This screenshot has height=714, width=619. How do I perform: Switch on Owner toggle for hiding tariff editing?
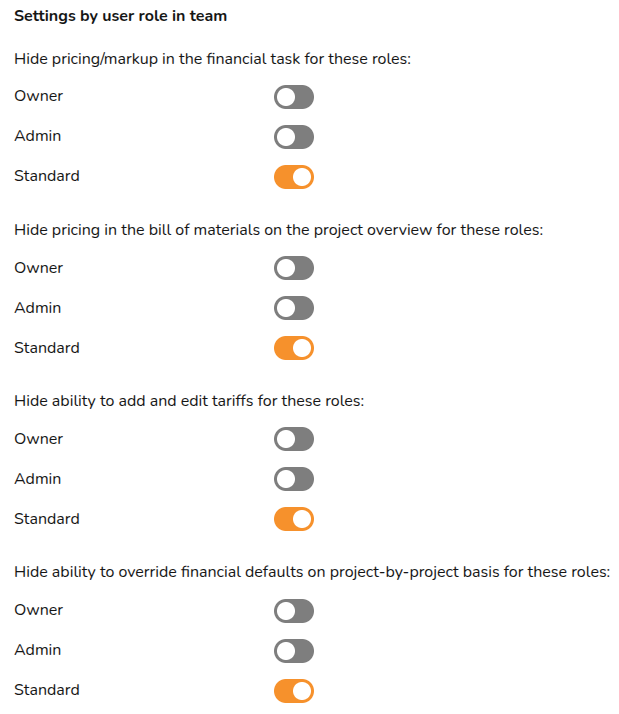point(294,439)
